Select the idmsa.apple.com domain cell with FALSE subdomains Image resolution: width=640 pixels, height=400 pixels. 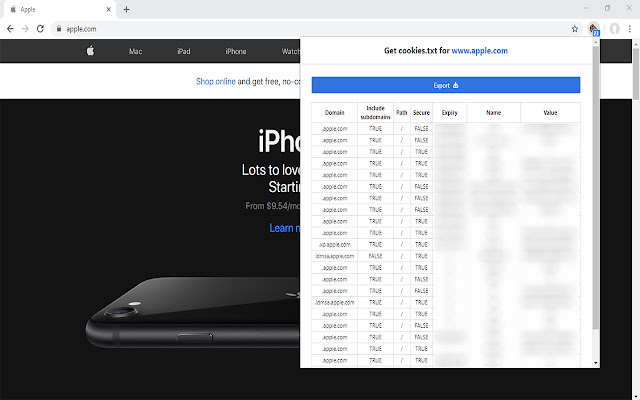(x=334, y=256)
